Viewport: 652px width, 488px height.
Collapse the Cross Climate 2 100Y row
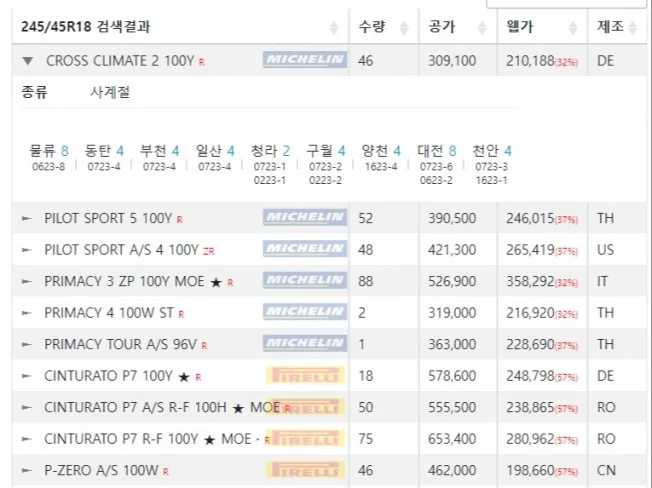(x=27, y=61)
